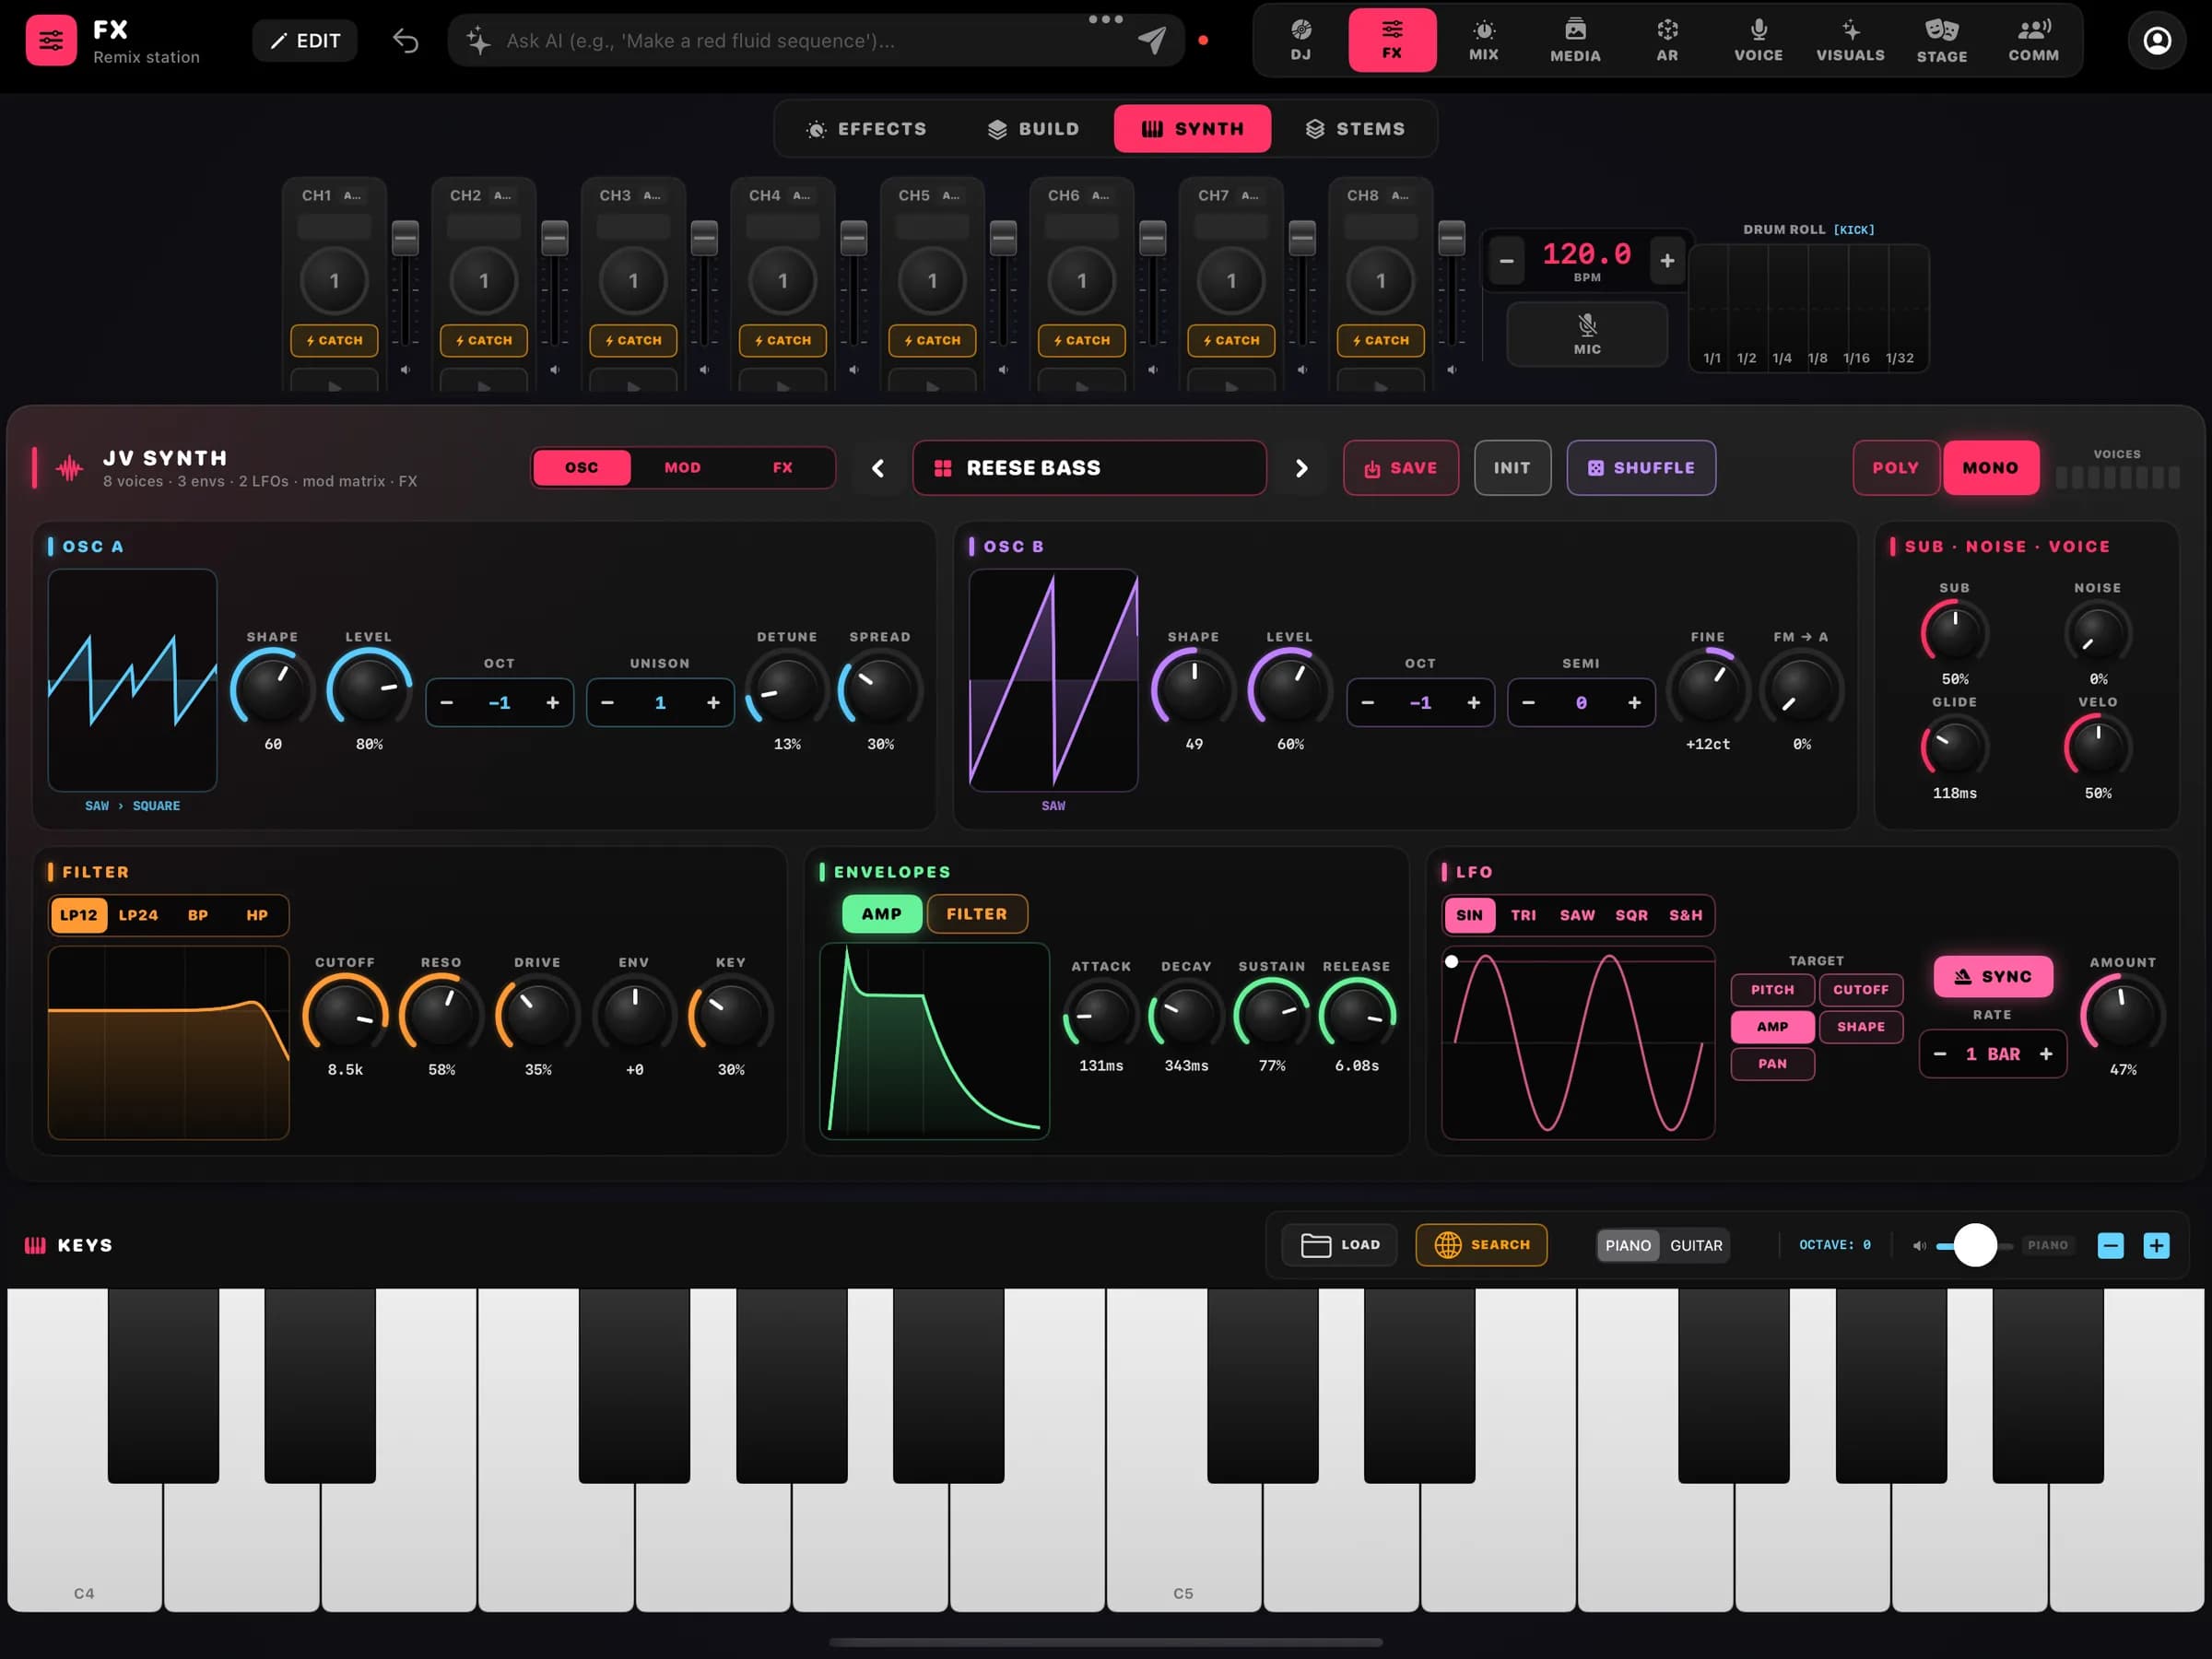Increase BPM with plus button
2212x1659 pixels.
pos(1667,261)
